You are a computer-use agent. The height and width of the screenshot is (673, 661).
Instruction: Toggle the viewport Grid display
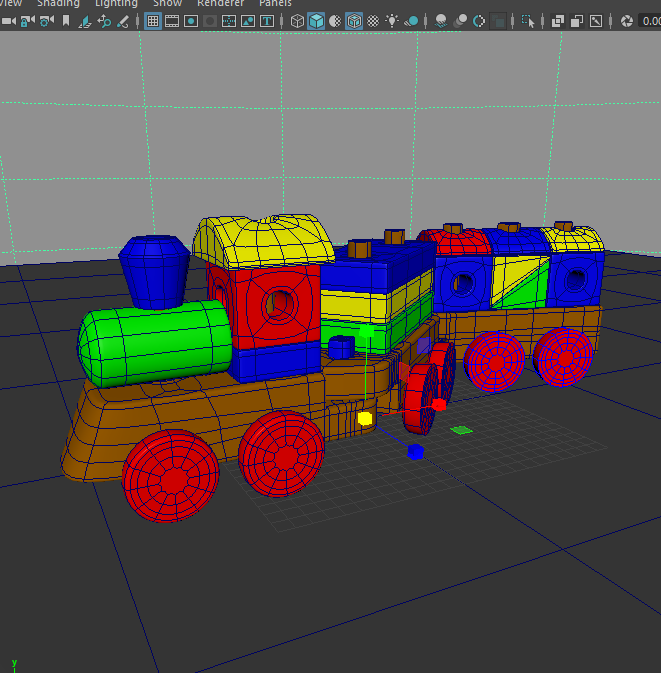[153, 20]
